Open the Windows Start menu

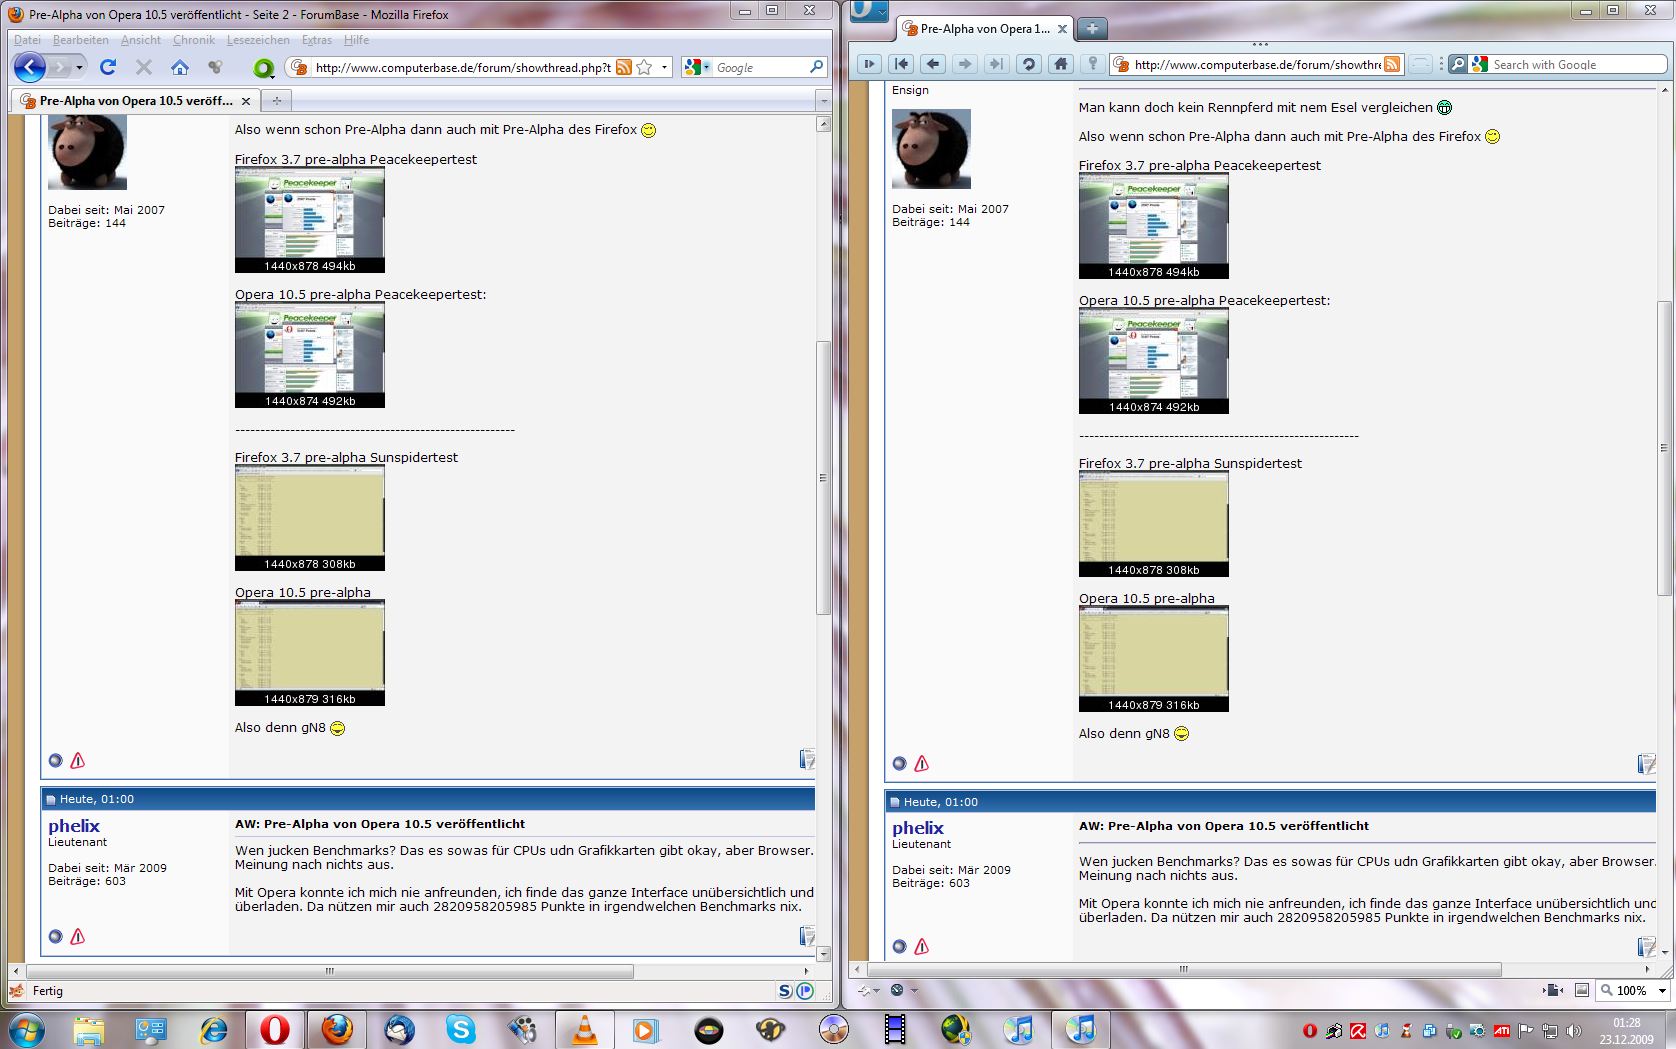[x=27, y=1029]
